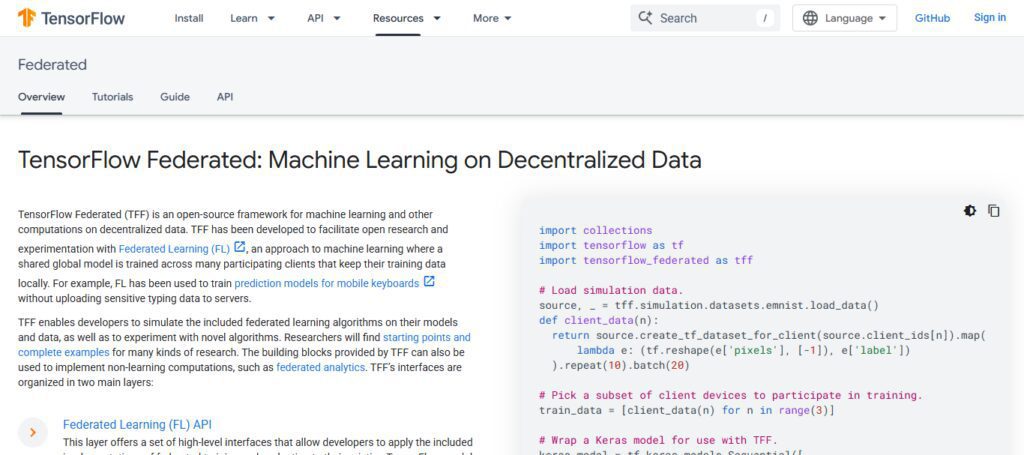
Task: Open the More dropdown menu
Action: pyautogui.click(x=492, y=18)
